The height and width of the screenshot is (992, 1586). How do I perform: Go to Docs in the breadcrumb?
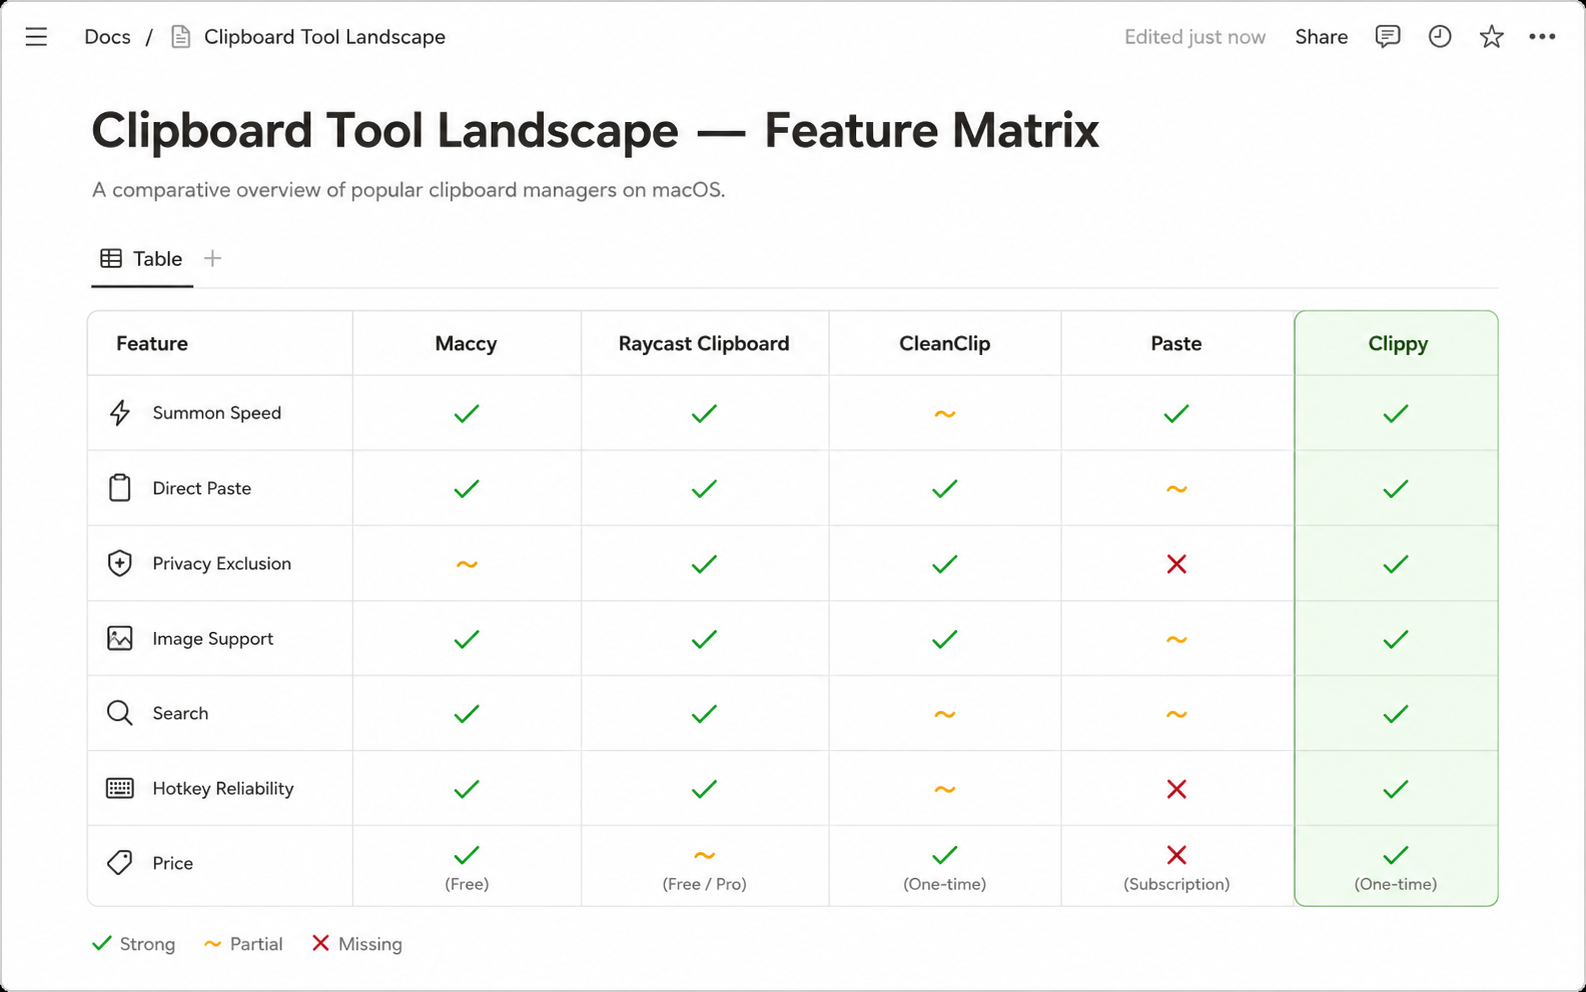(107, 37)
